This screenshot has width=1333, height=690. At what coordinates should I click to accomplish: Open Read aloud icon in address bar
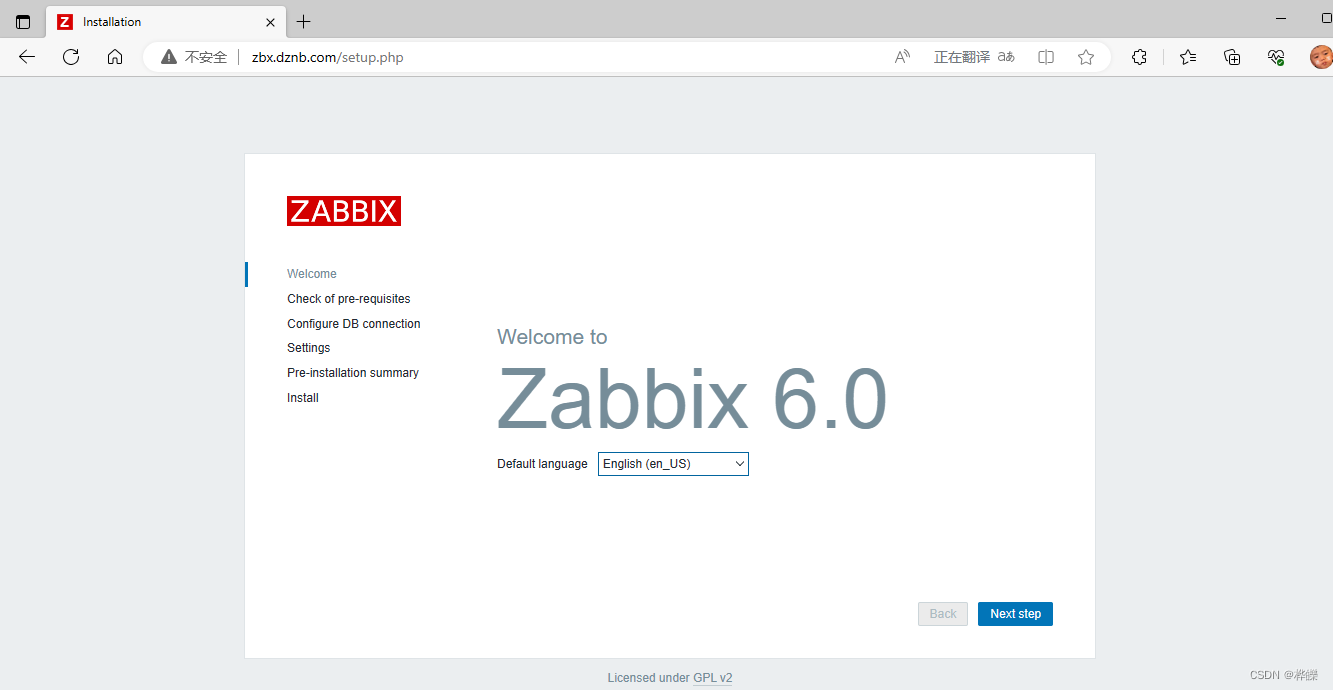click(902, 57)
